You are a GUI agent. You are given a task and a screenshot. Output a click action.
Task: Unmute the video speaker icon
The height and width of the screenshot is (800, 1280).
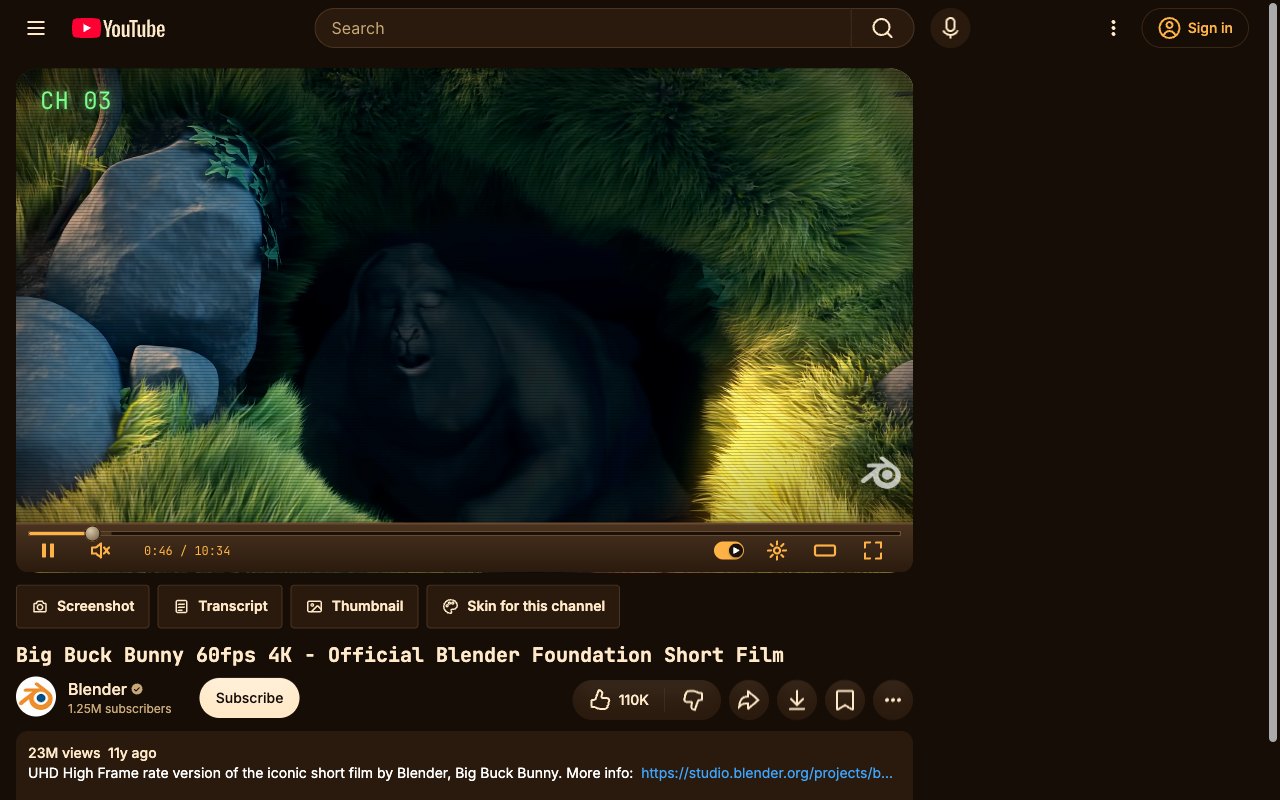(x=100, y=550)
